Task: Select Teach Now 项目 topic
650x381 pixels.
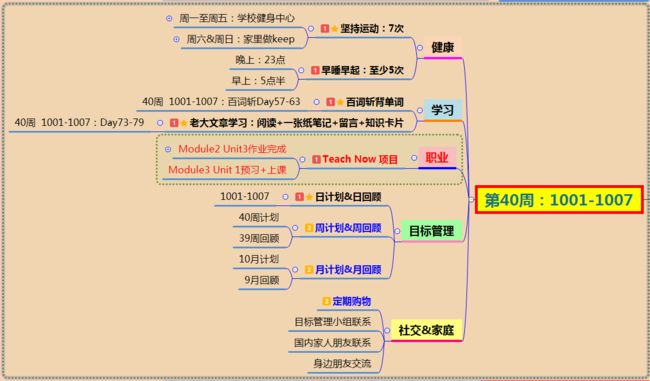Action: click(x=360, y=159)
